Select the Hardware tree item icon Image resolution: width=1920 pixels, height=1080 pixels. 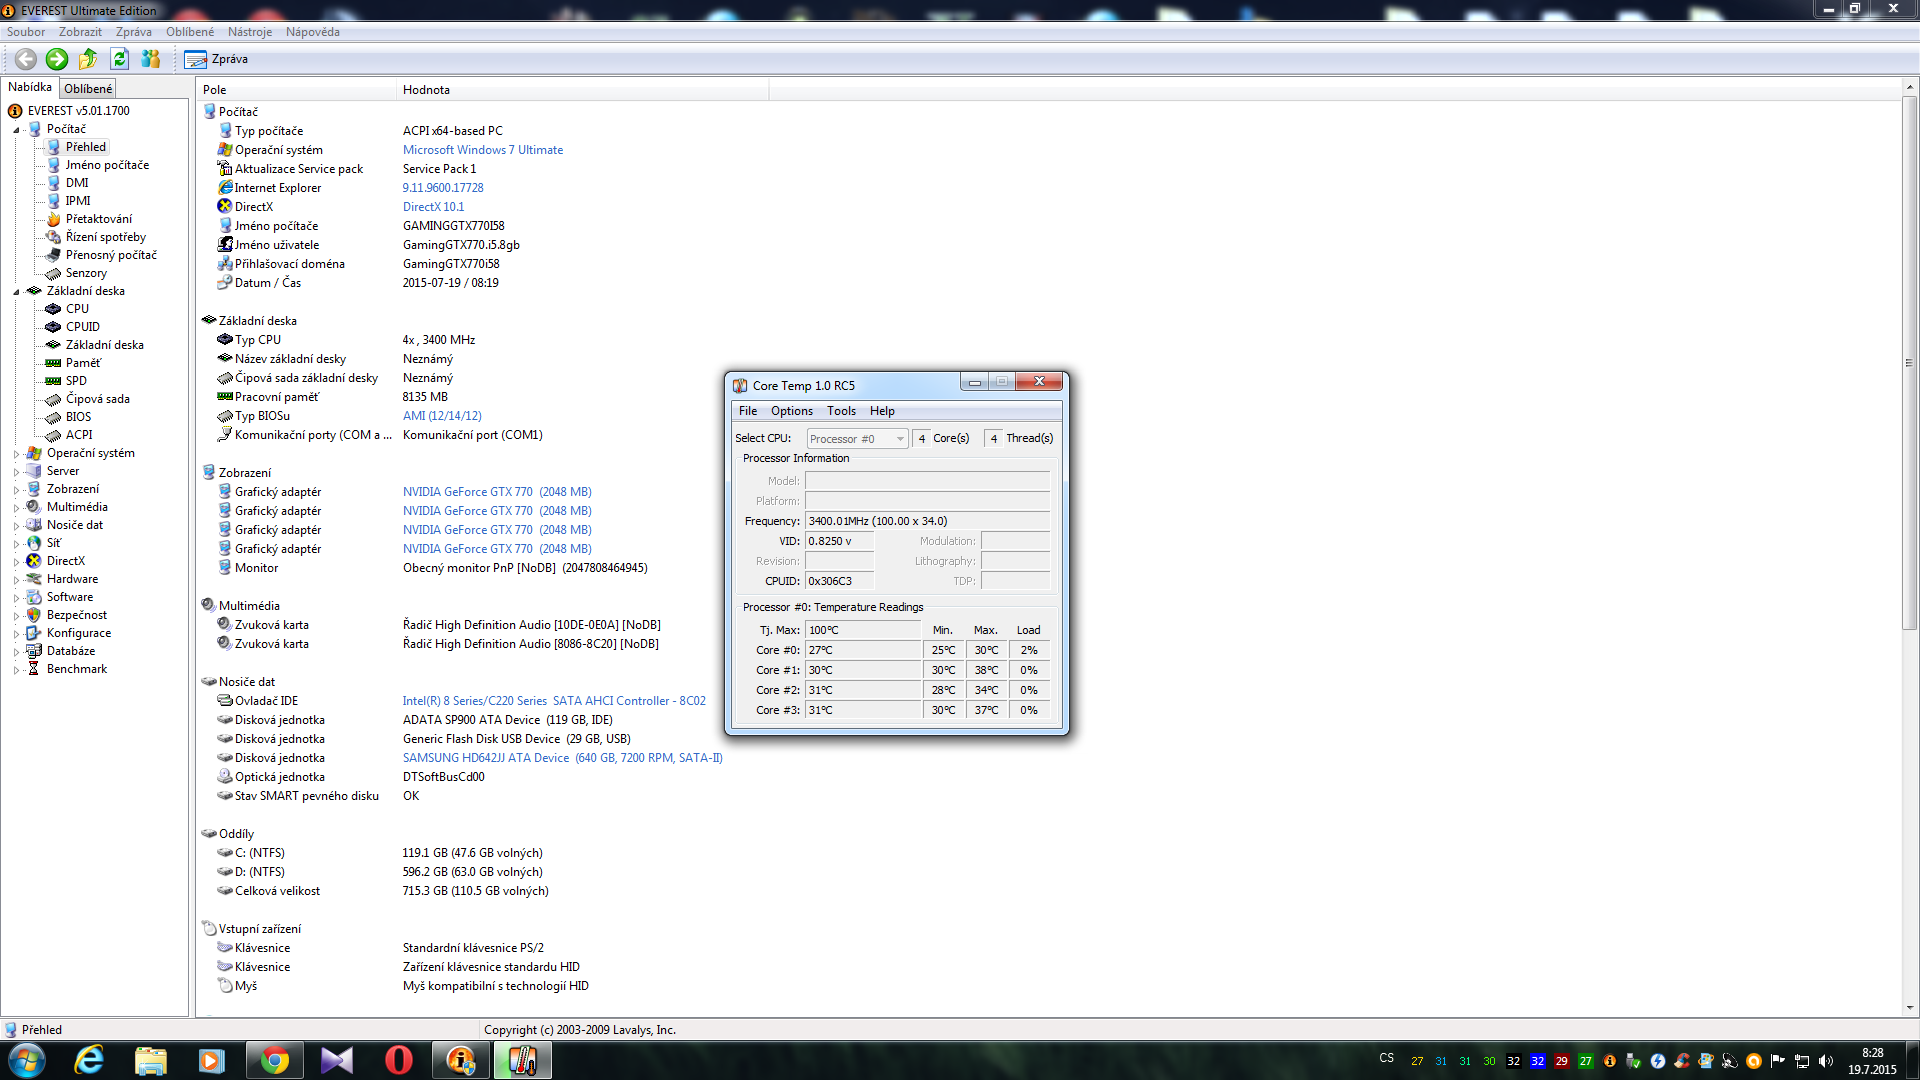tap(34, 579)
